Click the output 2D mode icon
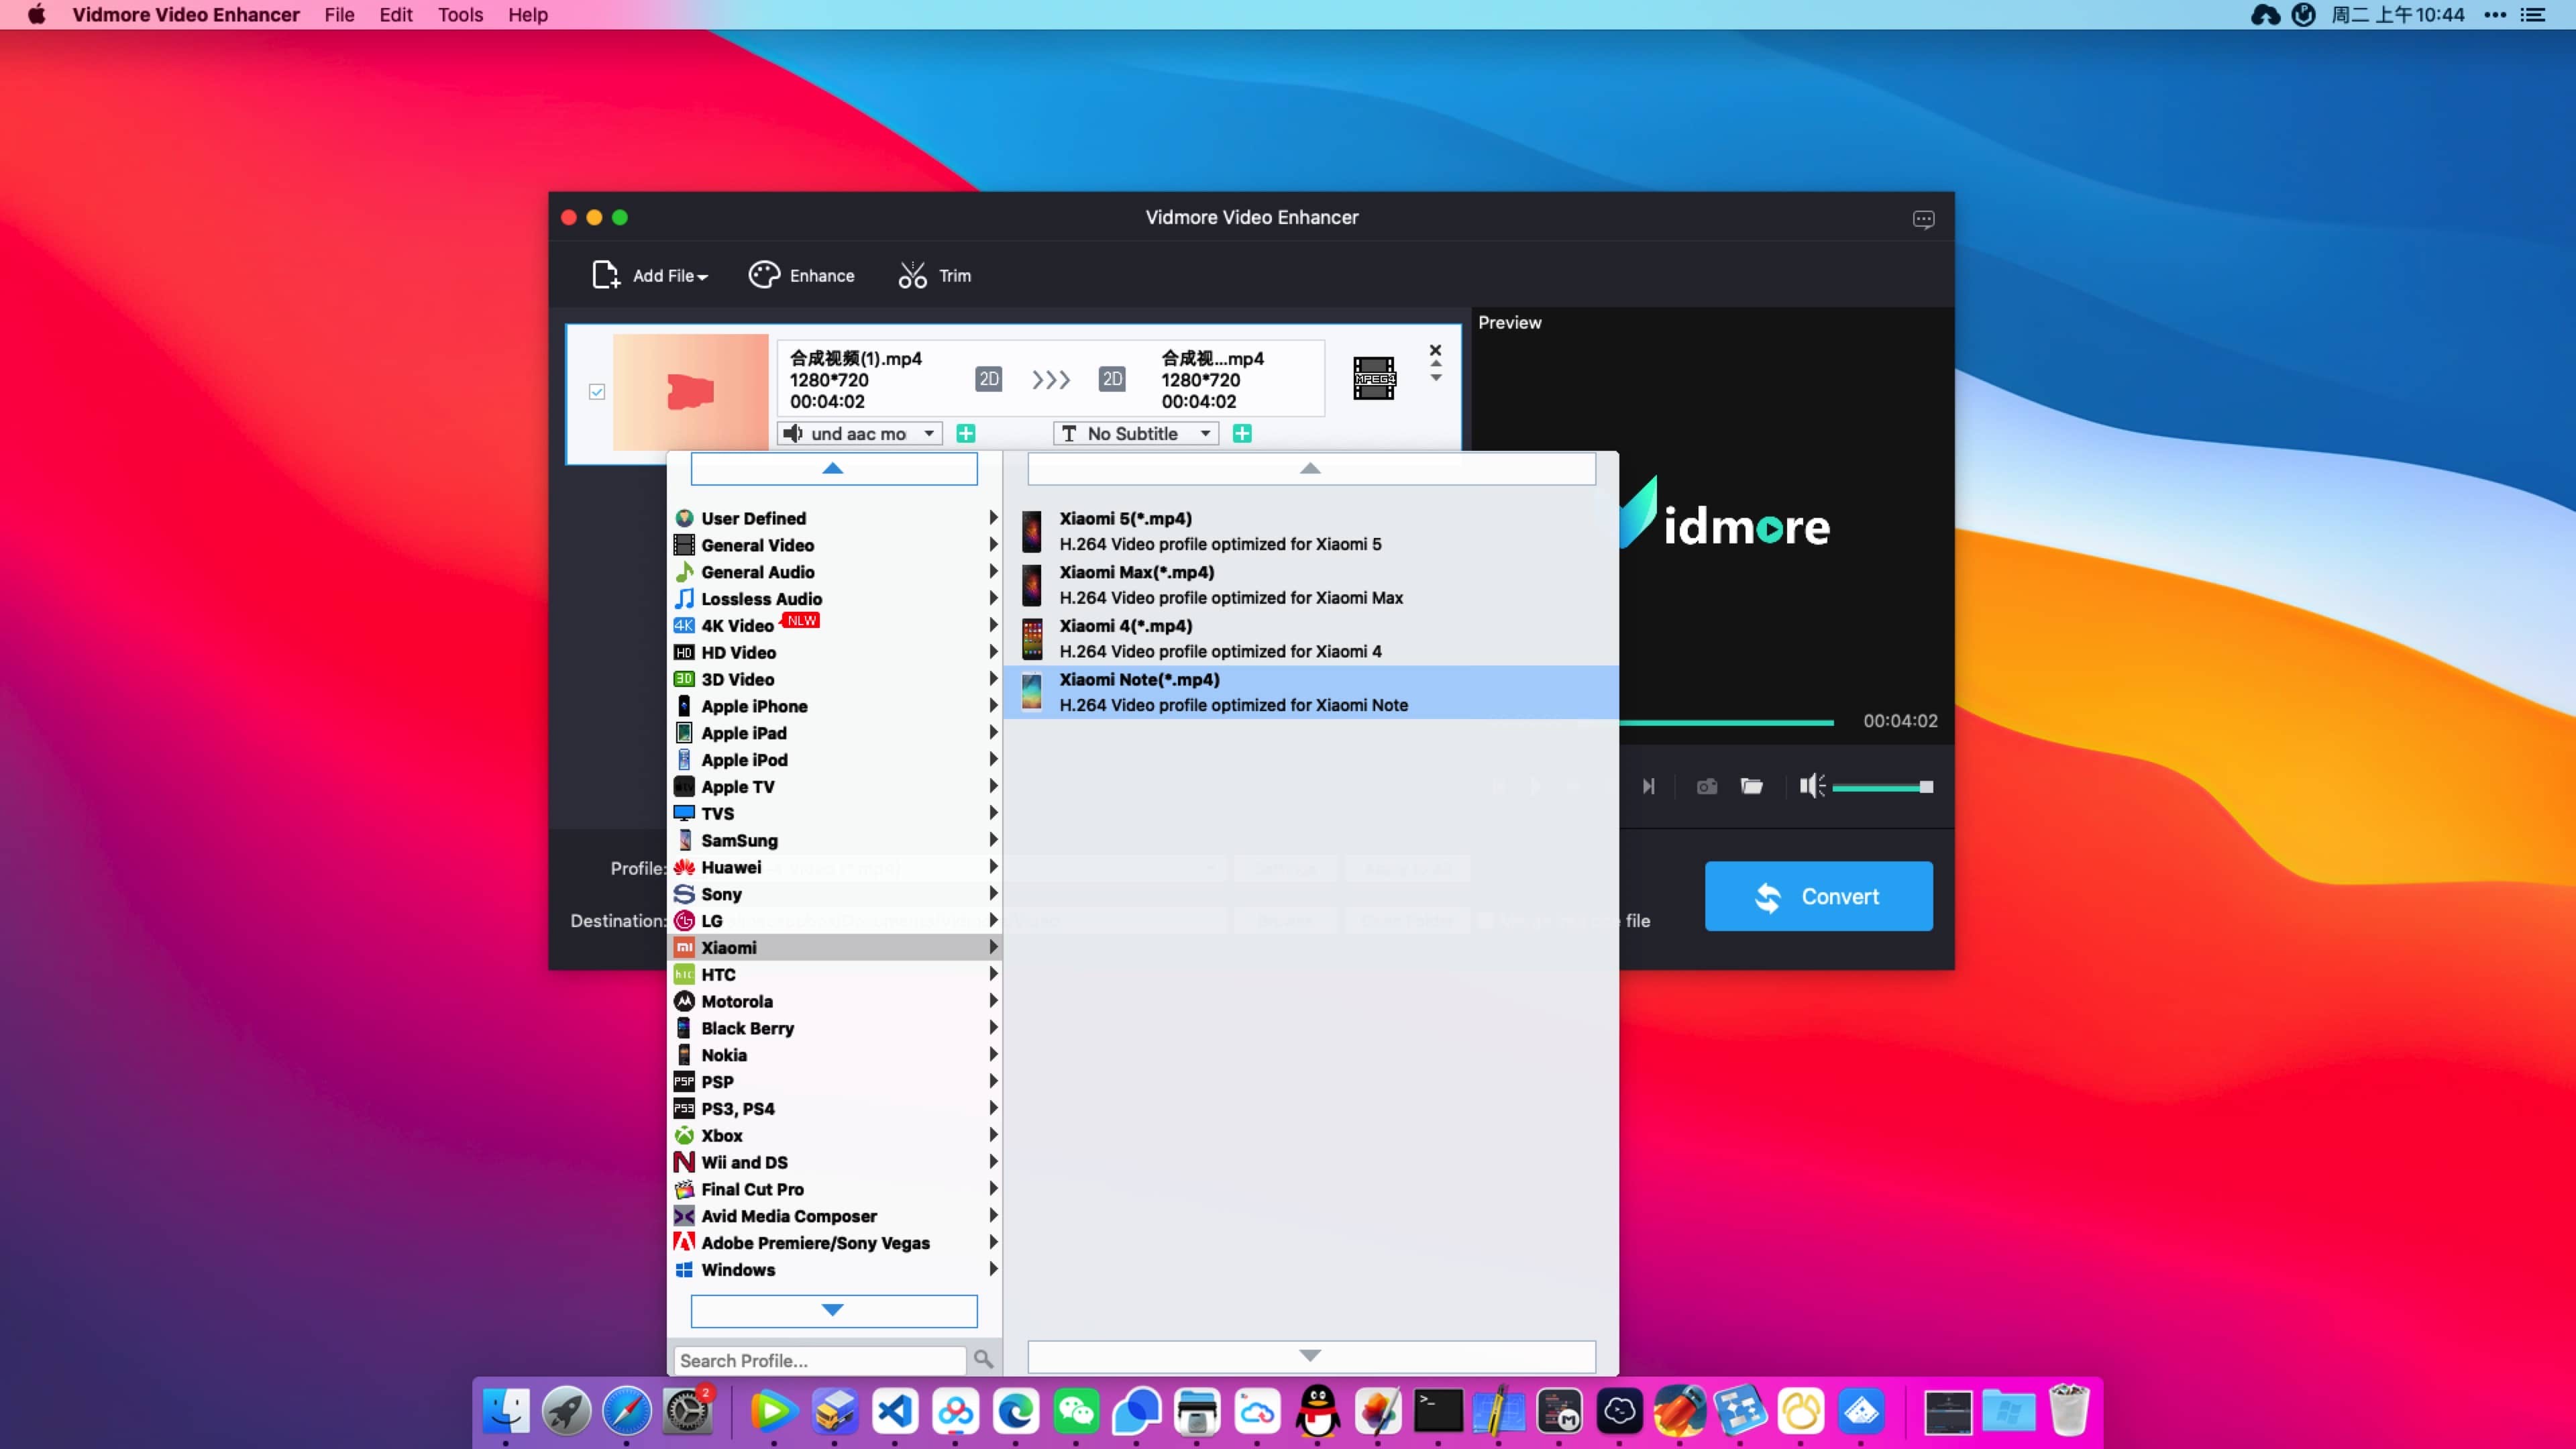This screenshot has width=2576, height=1449. coord(1111,379)
